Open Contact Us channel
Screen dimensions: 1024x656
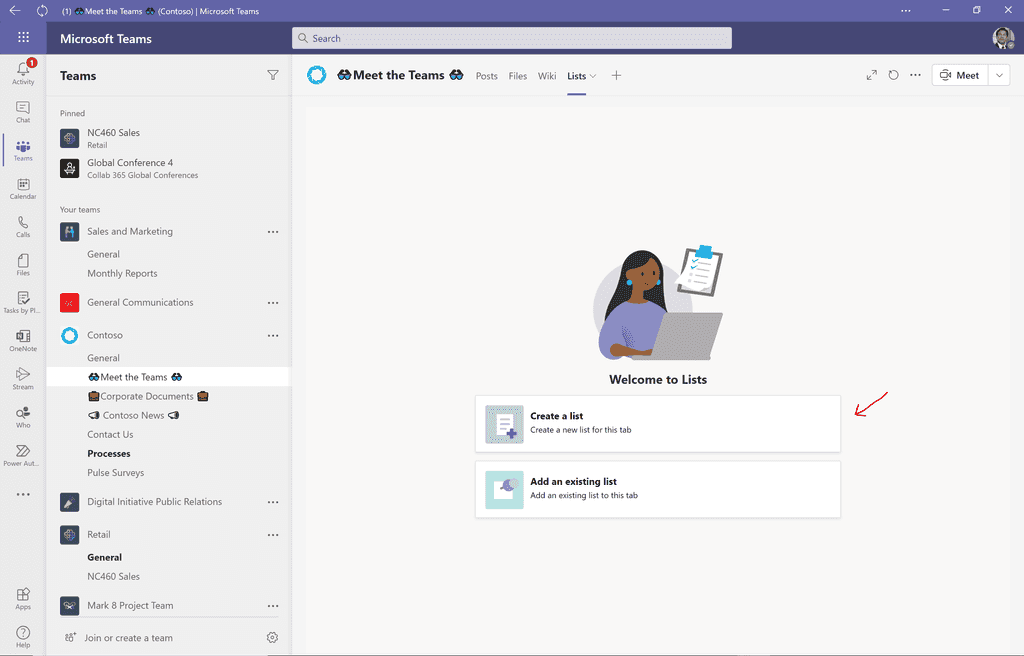(x=110, y=435)
